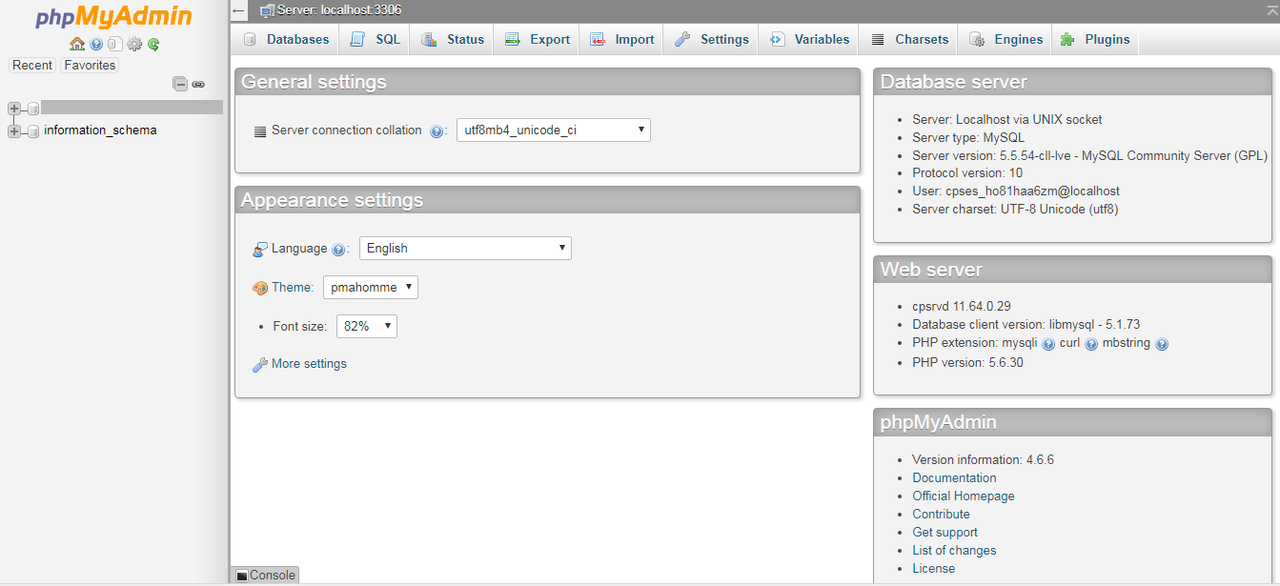Click the 'Database server' panel header
This screenshot has height=586, width=1280.
coord(1073,82)
